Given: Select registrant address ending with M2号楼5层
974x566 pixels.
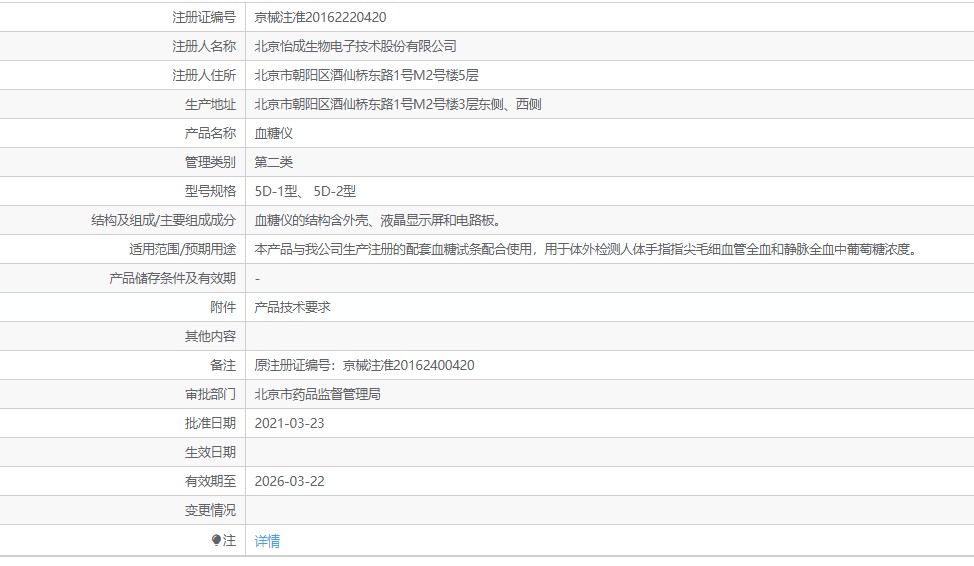Looking at the screenshot, I should (366, 75).
